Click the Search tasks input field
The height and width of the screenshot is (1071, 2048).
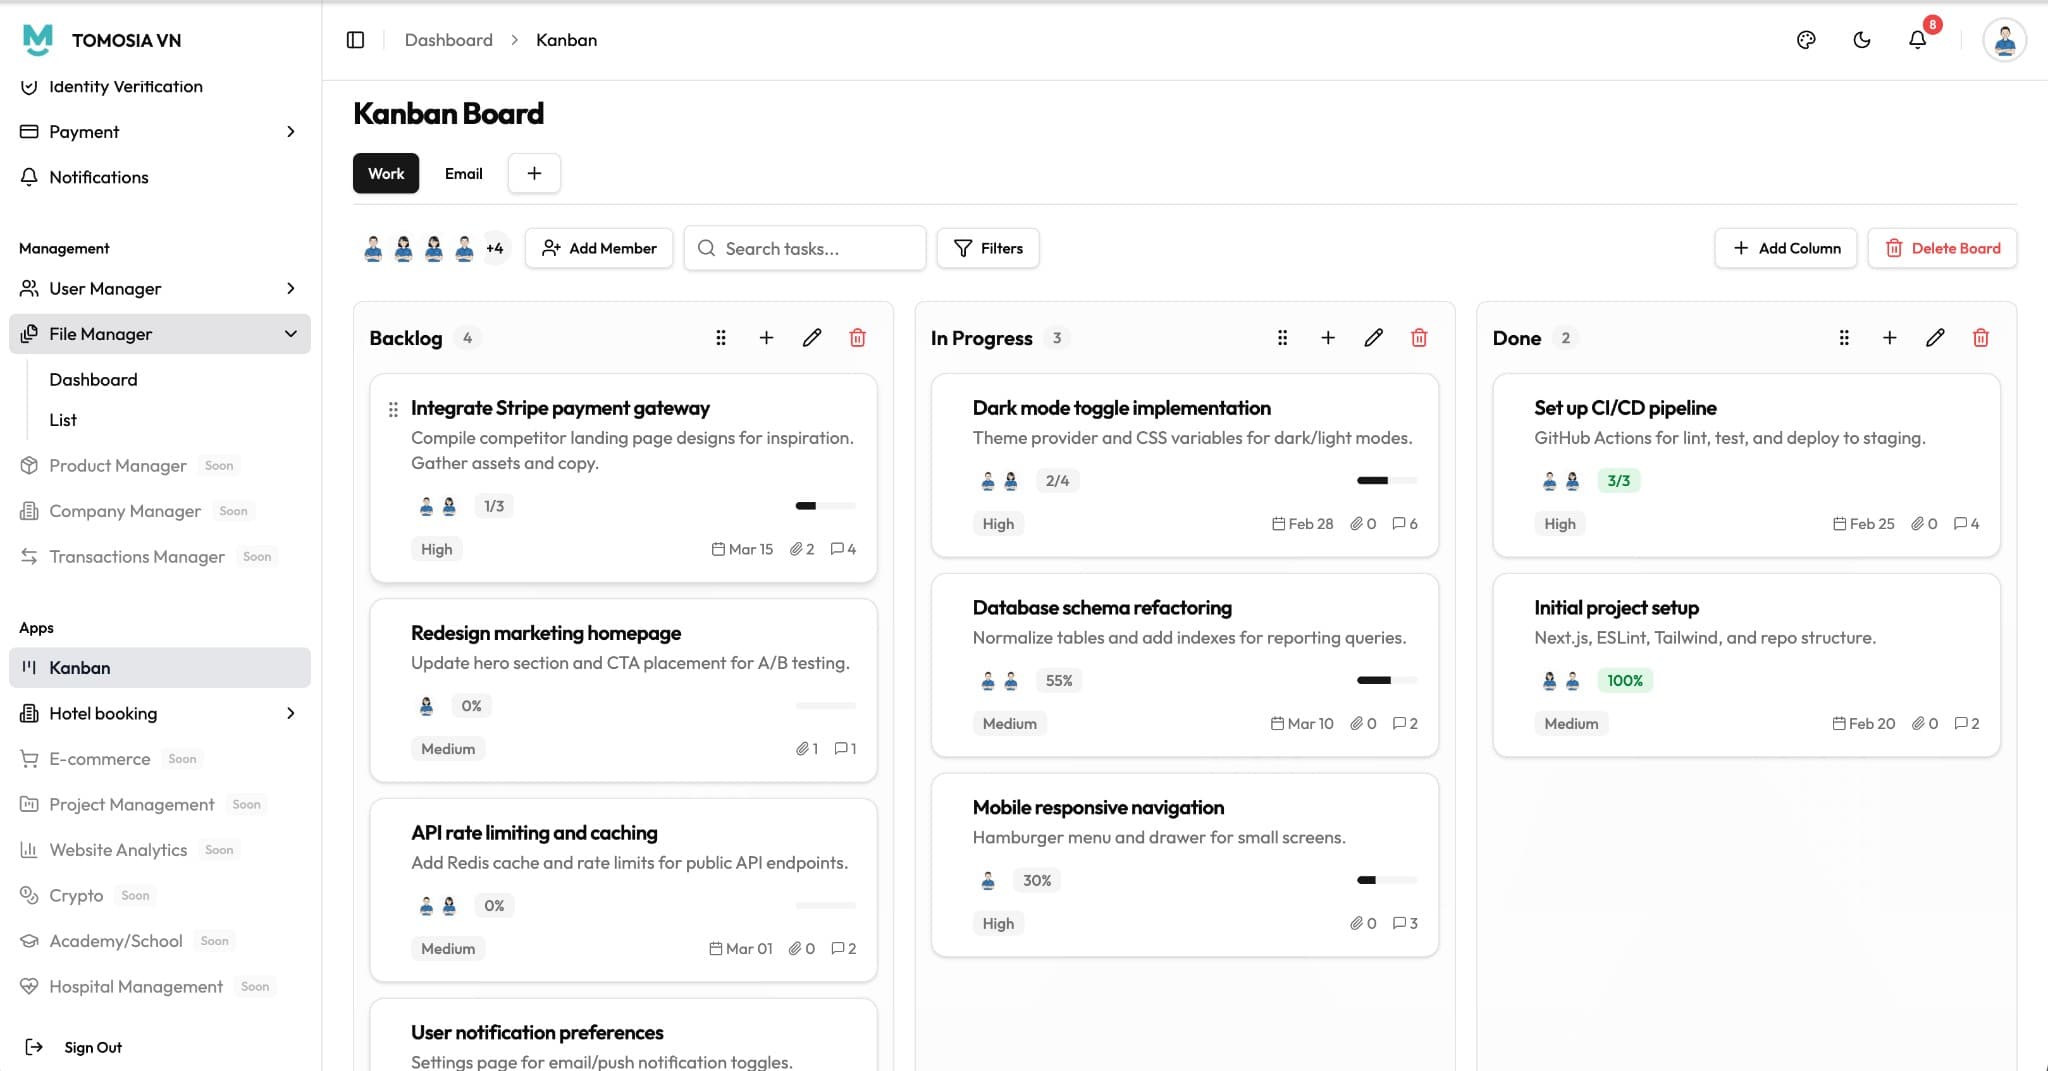(805, 248)
